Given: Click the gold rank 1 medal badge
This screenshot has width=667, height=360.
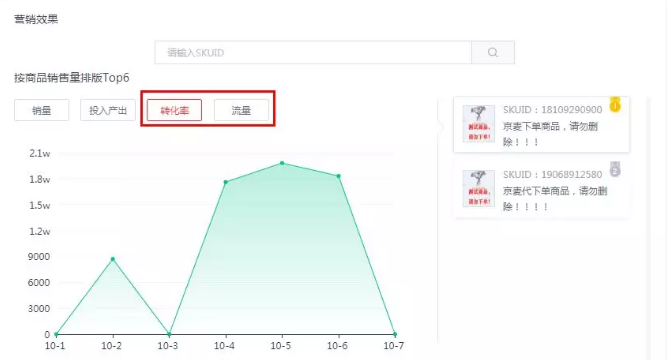Looking at the screenshot, I should (x=615, y=105).
